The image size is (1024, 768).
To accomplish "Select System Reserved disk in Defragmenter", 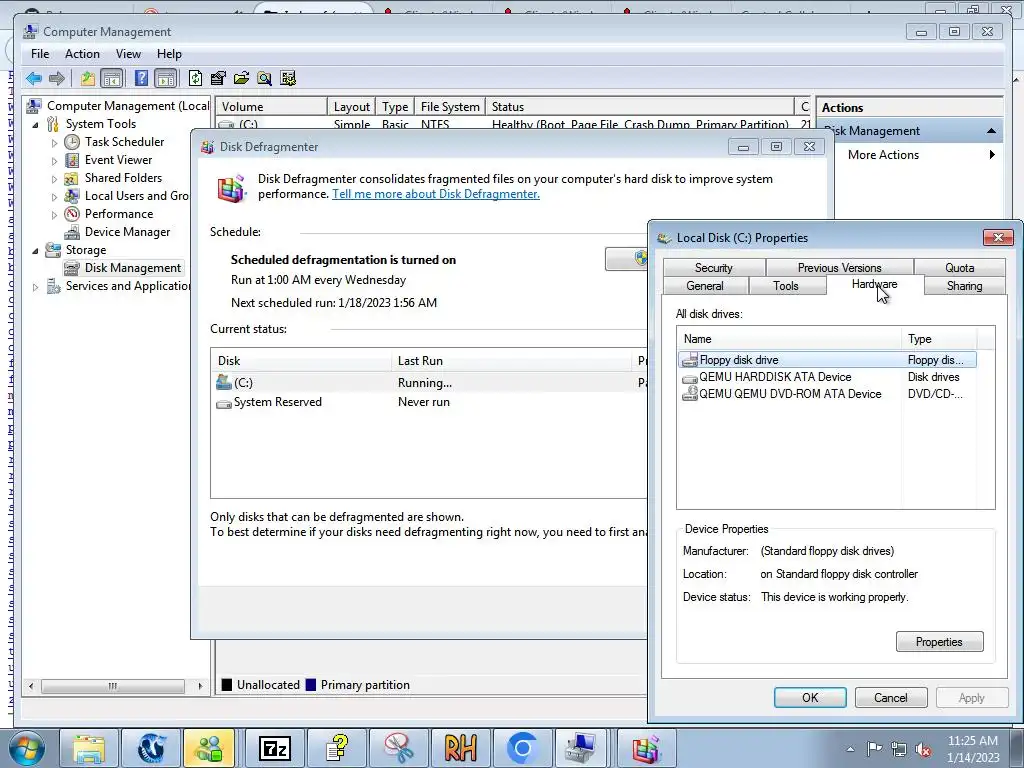I will click(x=429, y=402).
